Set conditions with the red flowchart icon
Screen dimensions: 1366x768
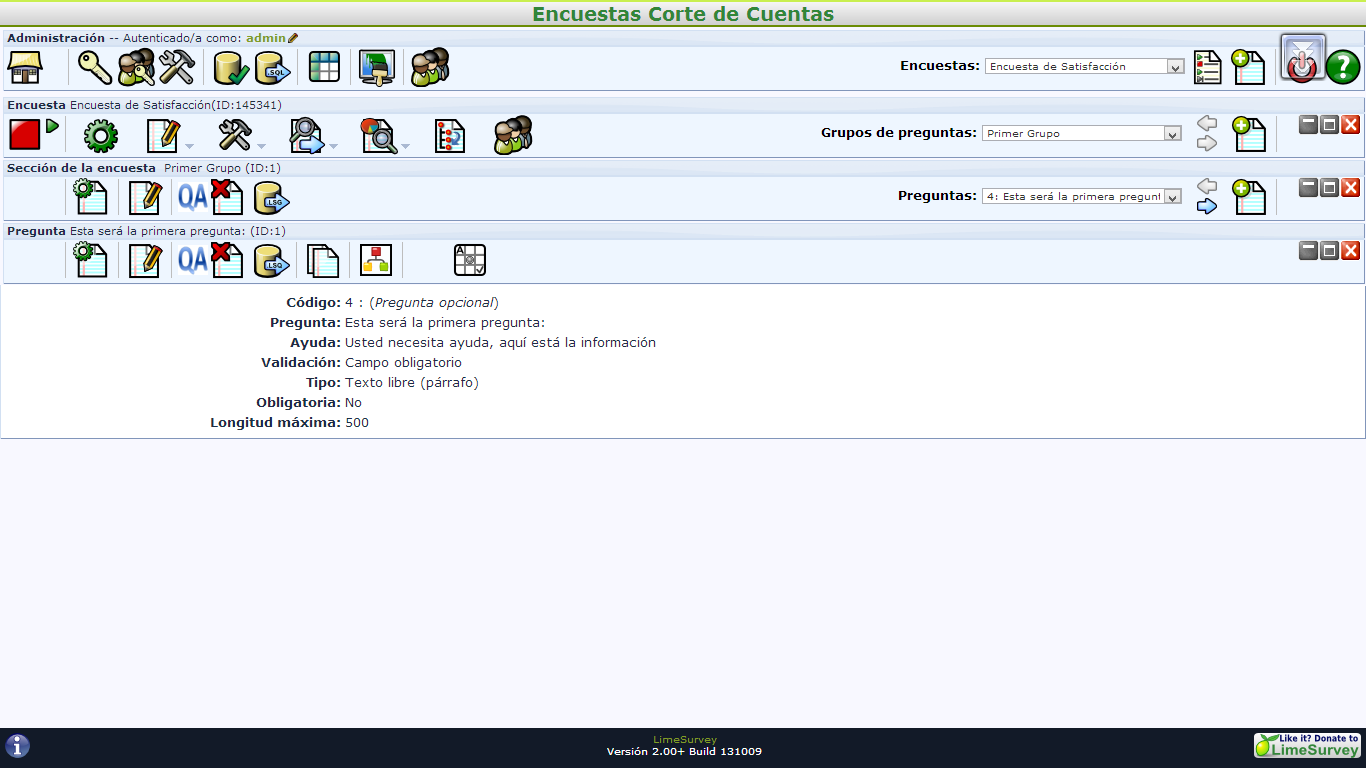click(376, 260)
